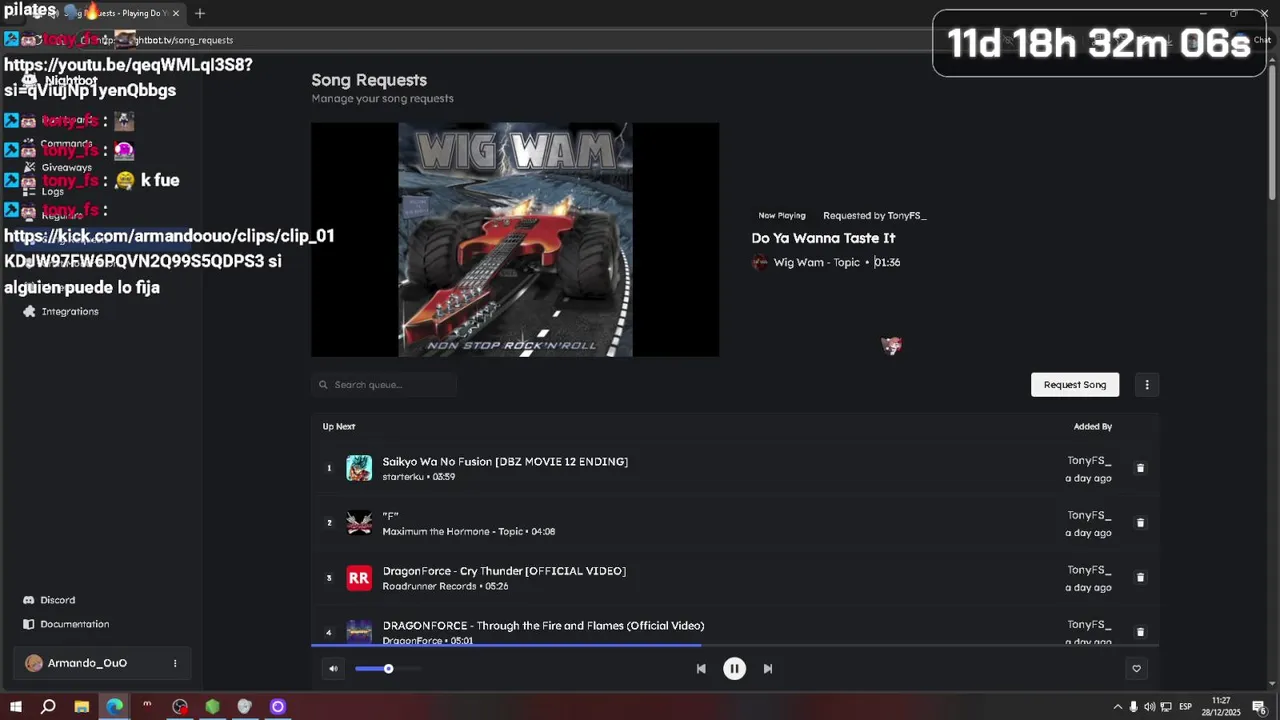Click the microphone icon in system tray

[1133, 707]
